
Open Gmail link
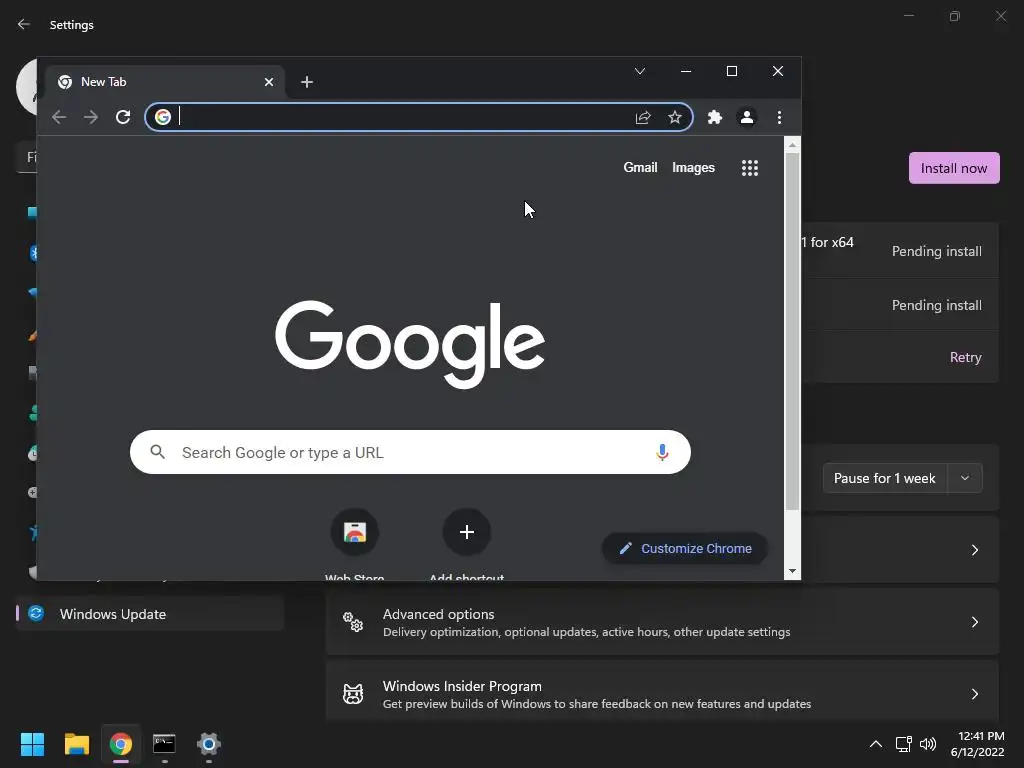pos(640,168)
